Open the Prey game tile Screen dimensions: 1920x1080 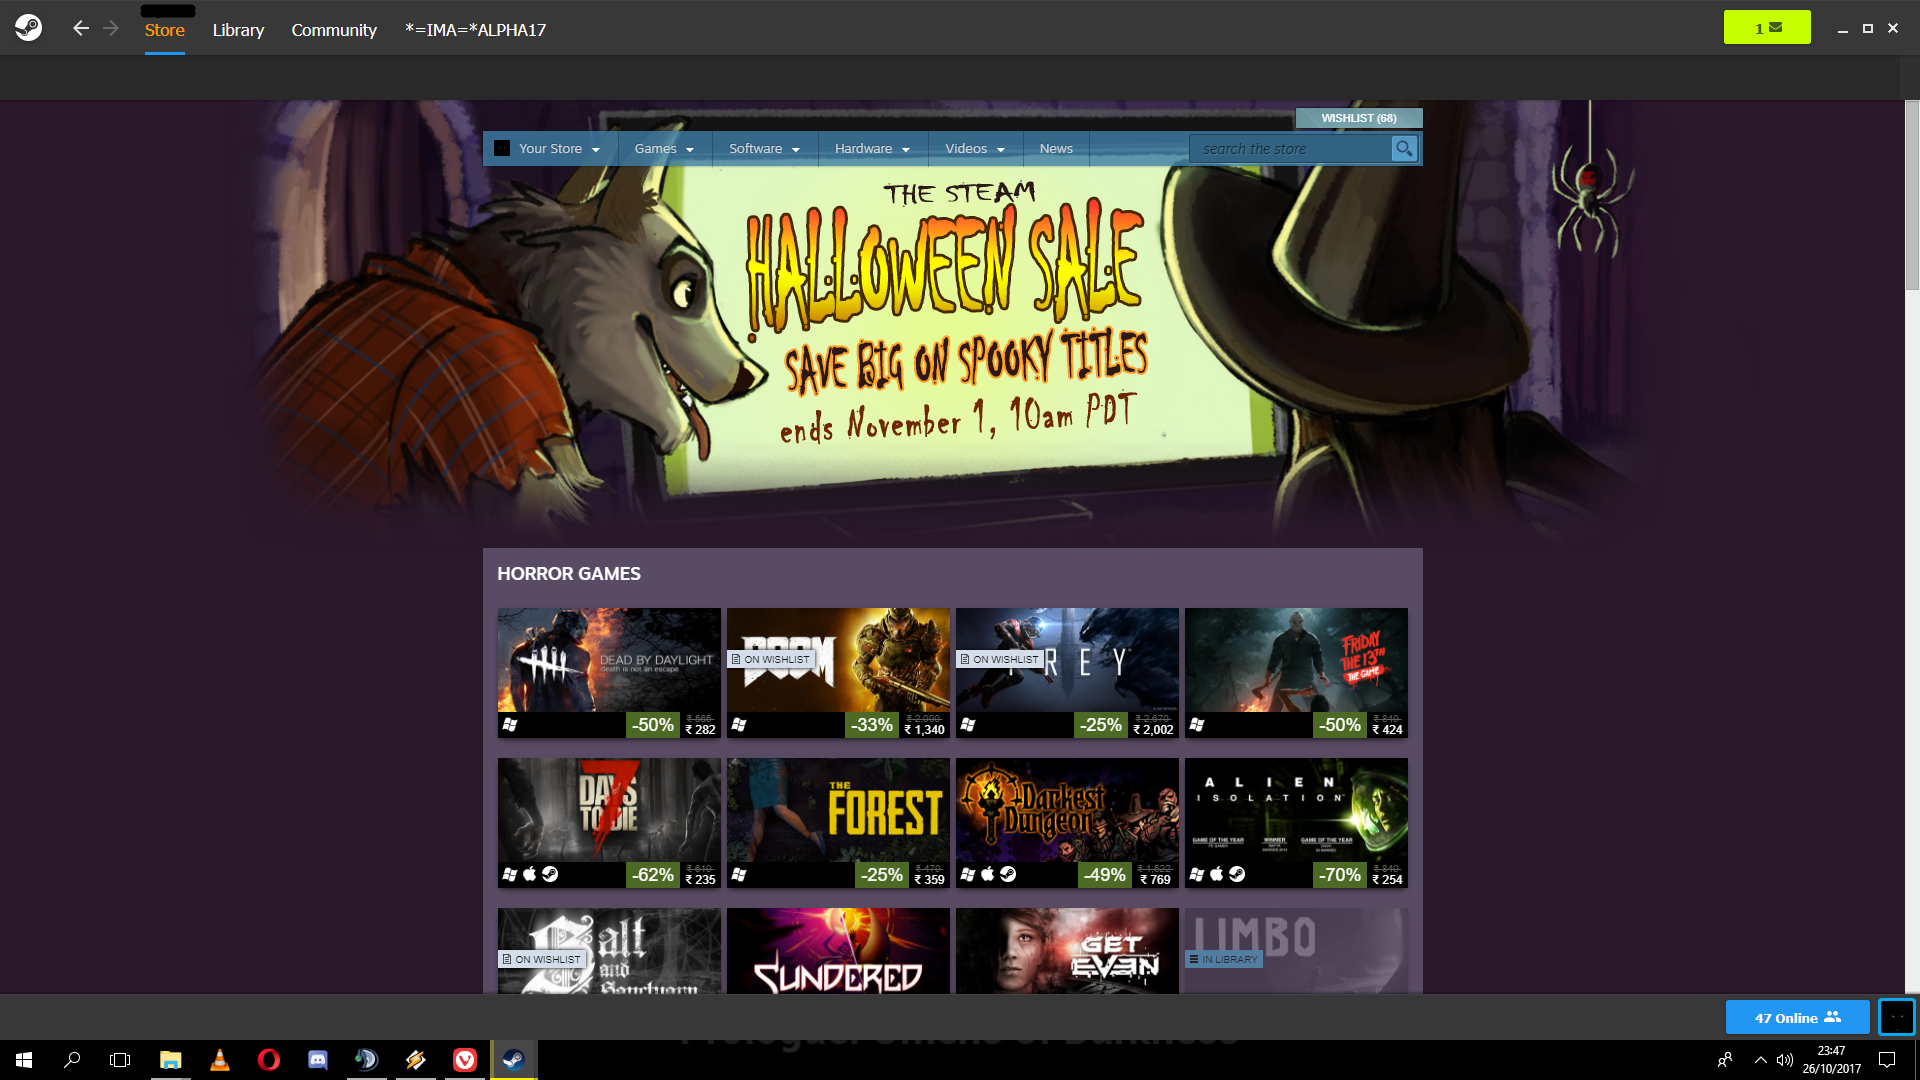click(1067, 673)
